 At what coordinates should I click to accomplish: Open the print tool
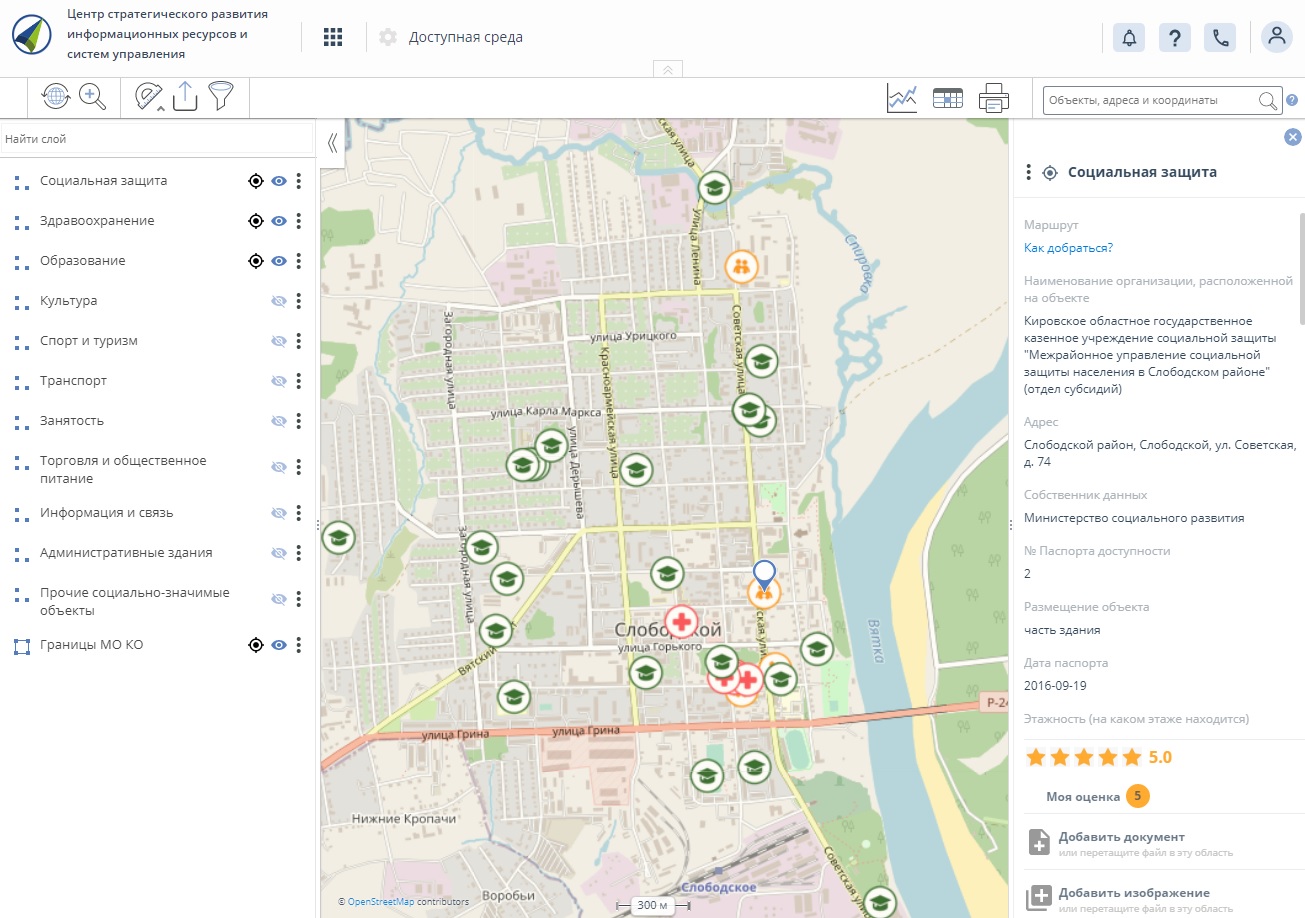point(993,98)
